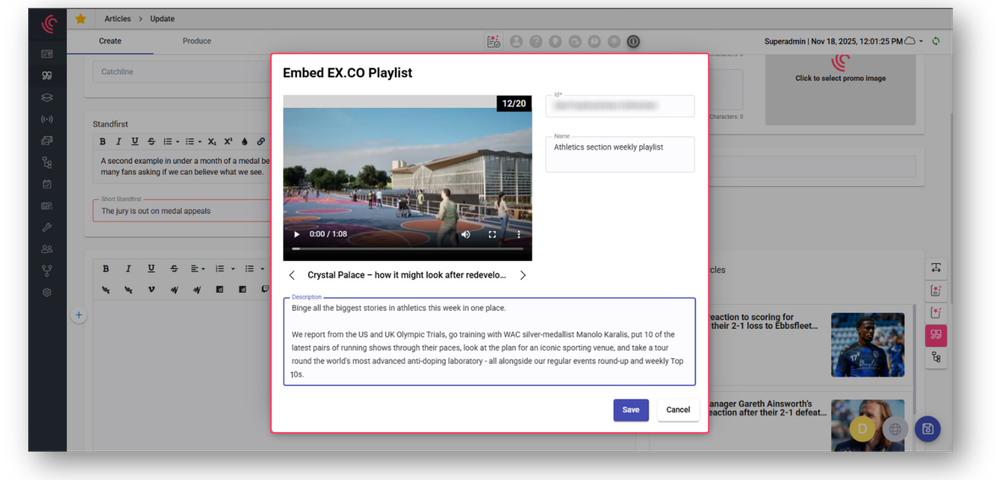Screen dimensions: 1000x480
Task: Open the wrench tools icon in sidebar
Action: pos(47,228)
